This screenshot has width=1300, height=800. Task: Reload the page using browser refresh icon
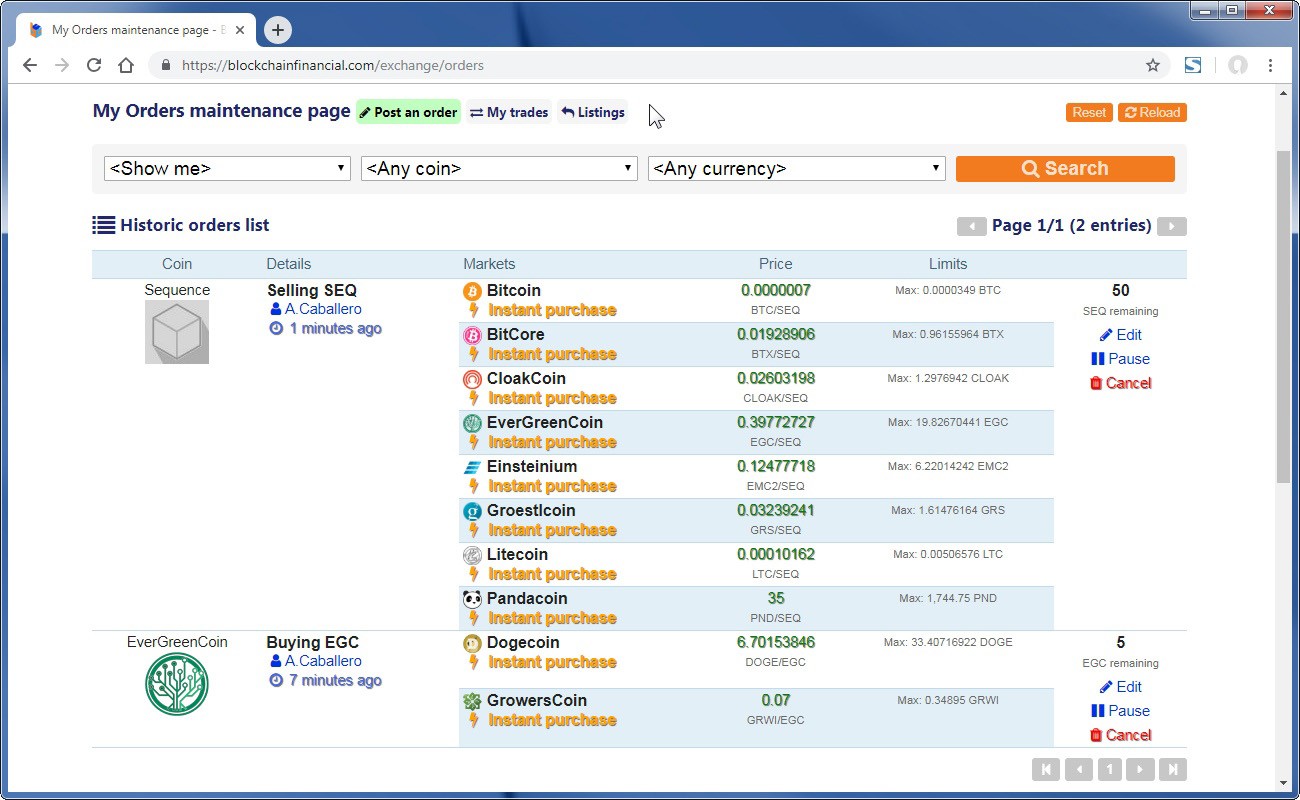[x=94, y=65]
